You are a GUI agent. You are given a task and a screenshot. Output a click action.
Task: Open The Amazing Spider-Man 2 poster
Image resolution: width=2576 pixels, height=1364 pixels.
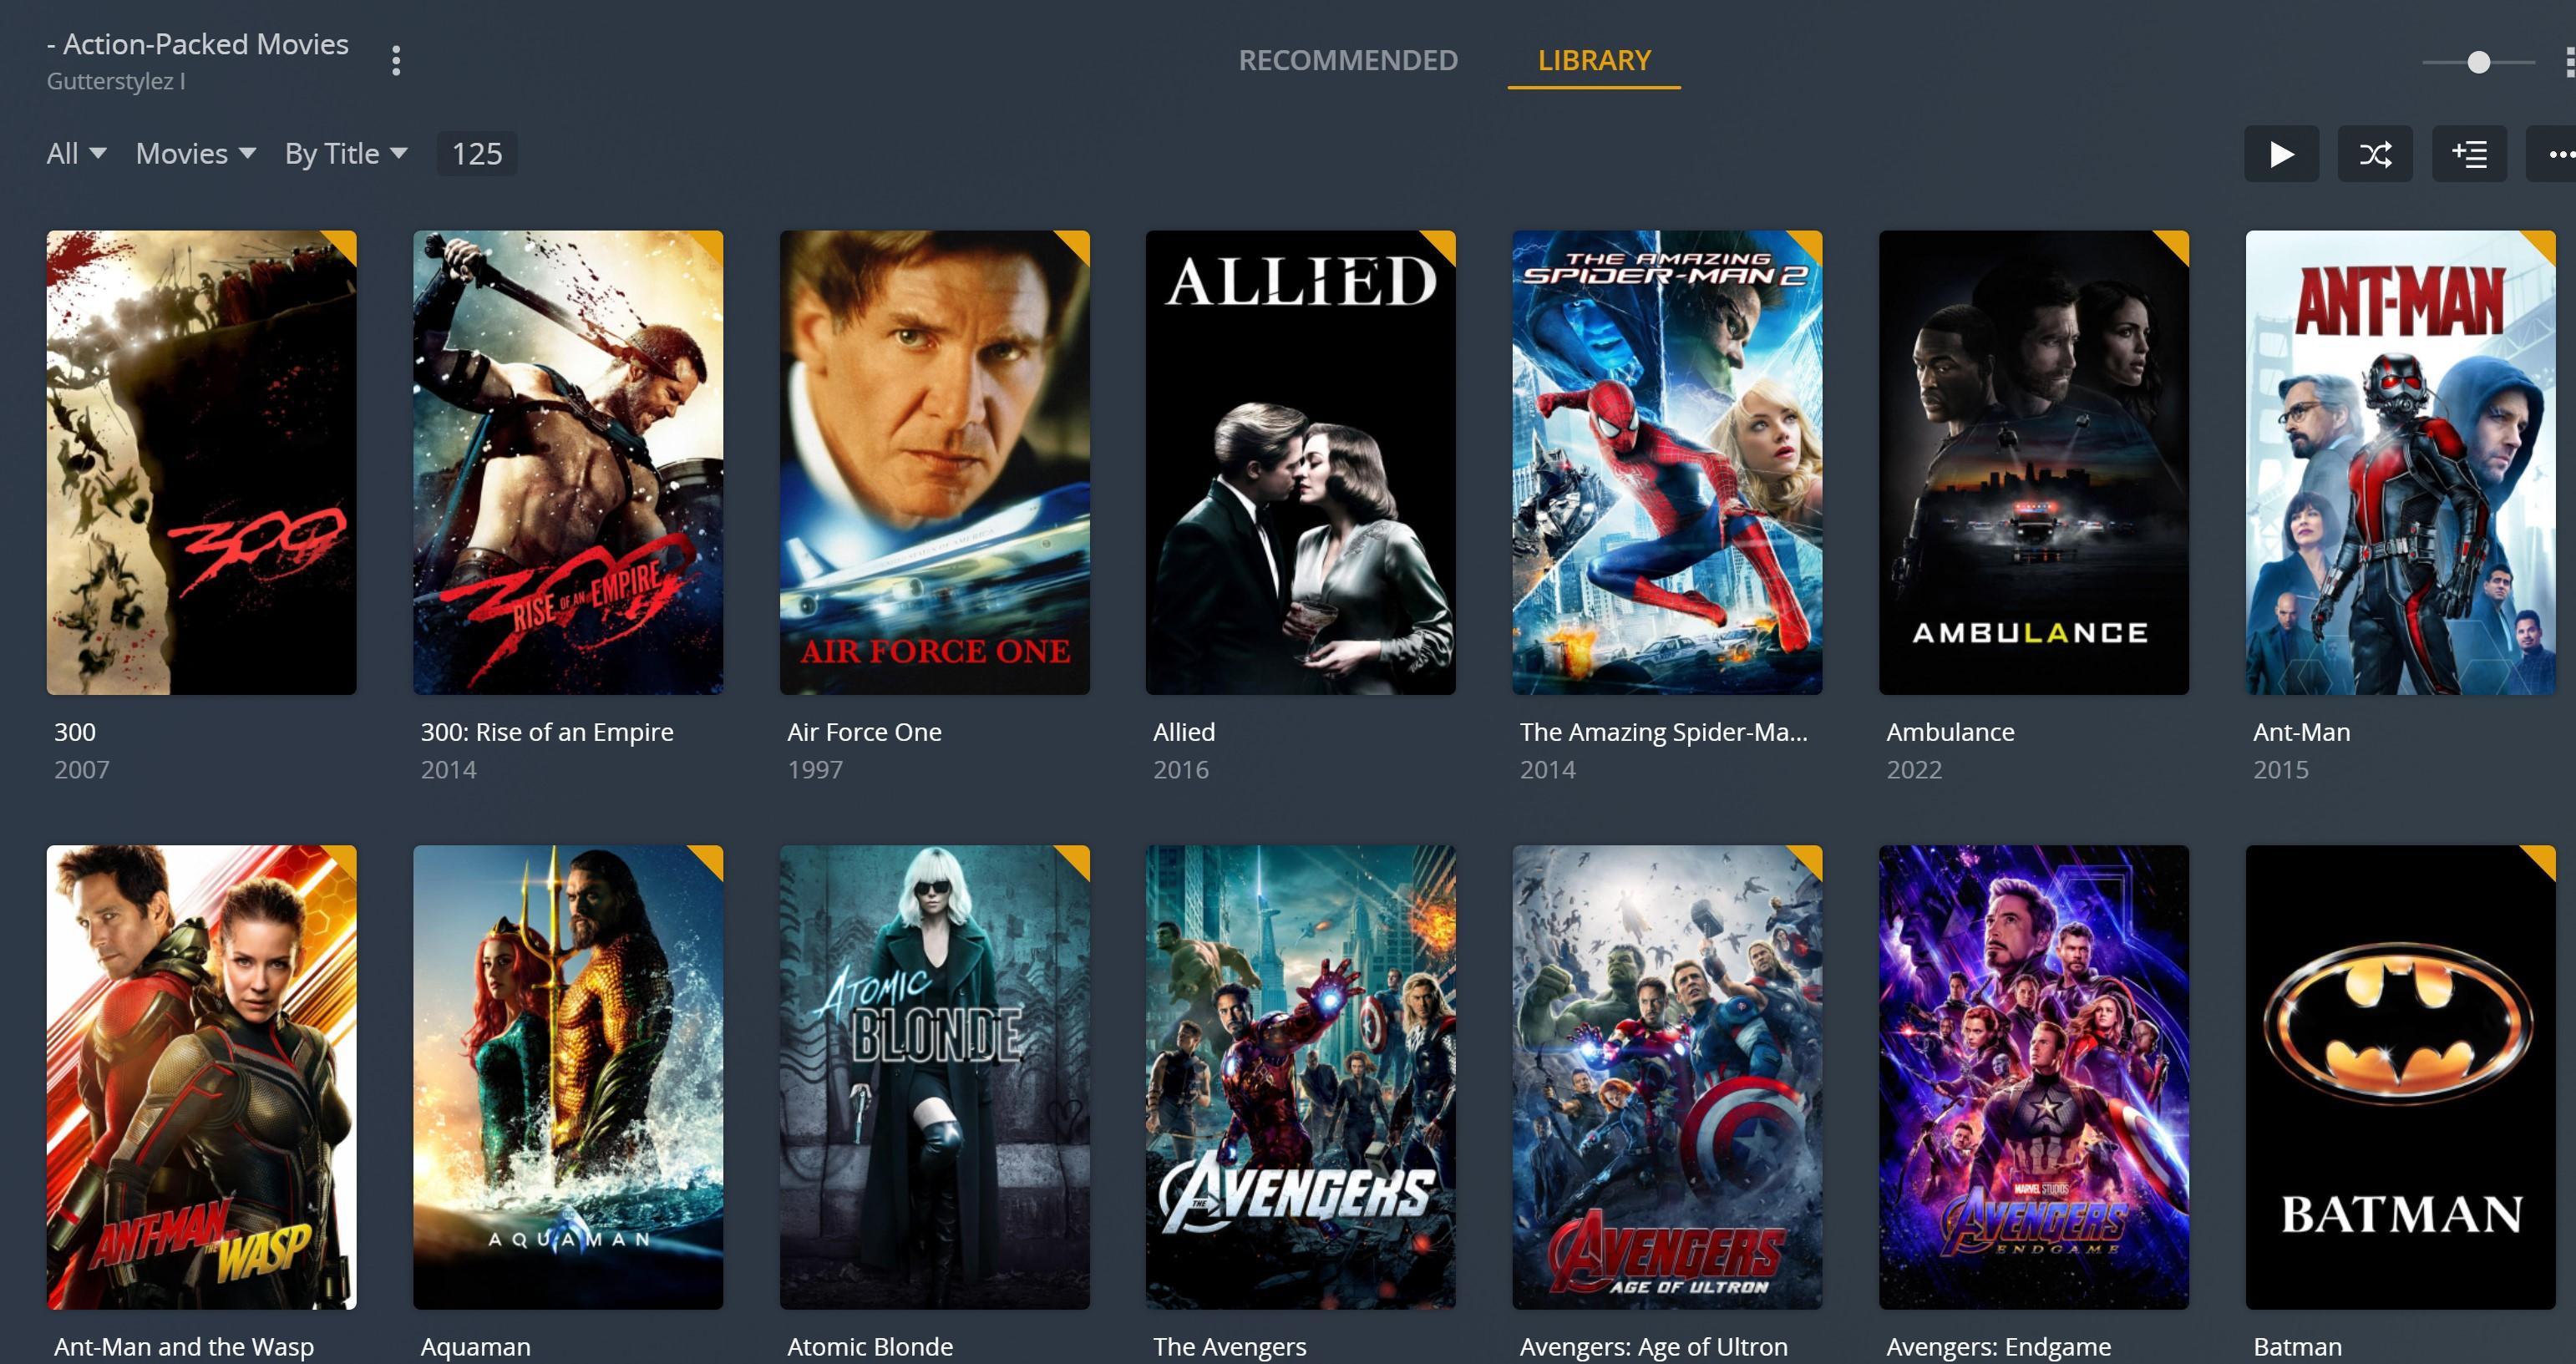point(1668,463)
